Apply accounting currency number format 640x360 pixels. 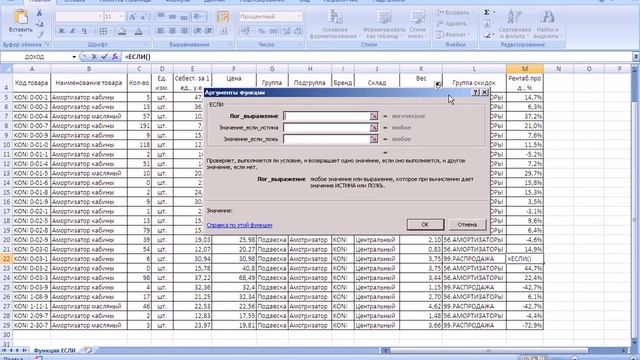click(x=246, y=31)
